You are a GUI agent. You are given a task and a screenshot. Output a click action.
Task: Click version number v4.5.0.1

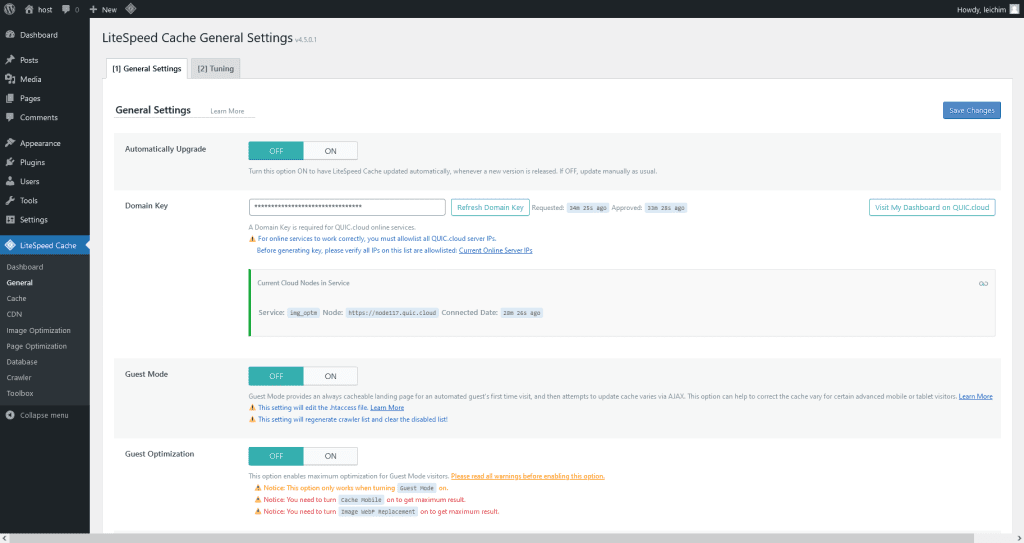pyautogui.click(x=306, y=40)
